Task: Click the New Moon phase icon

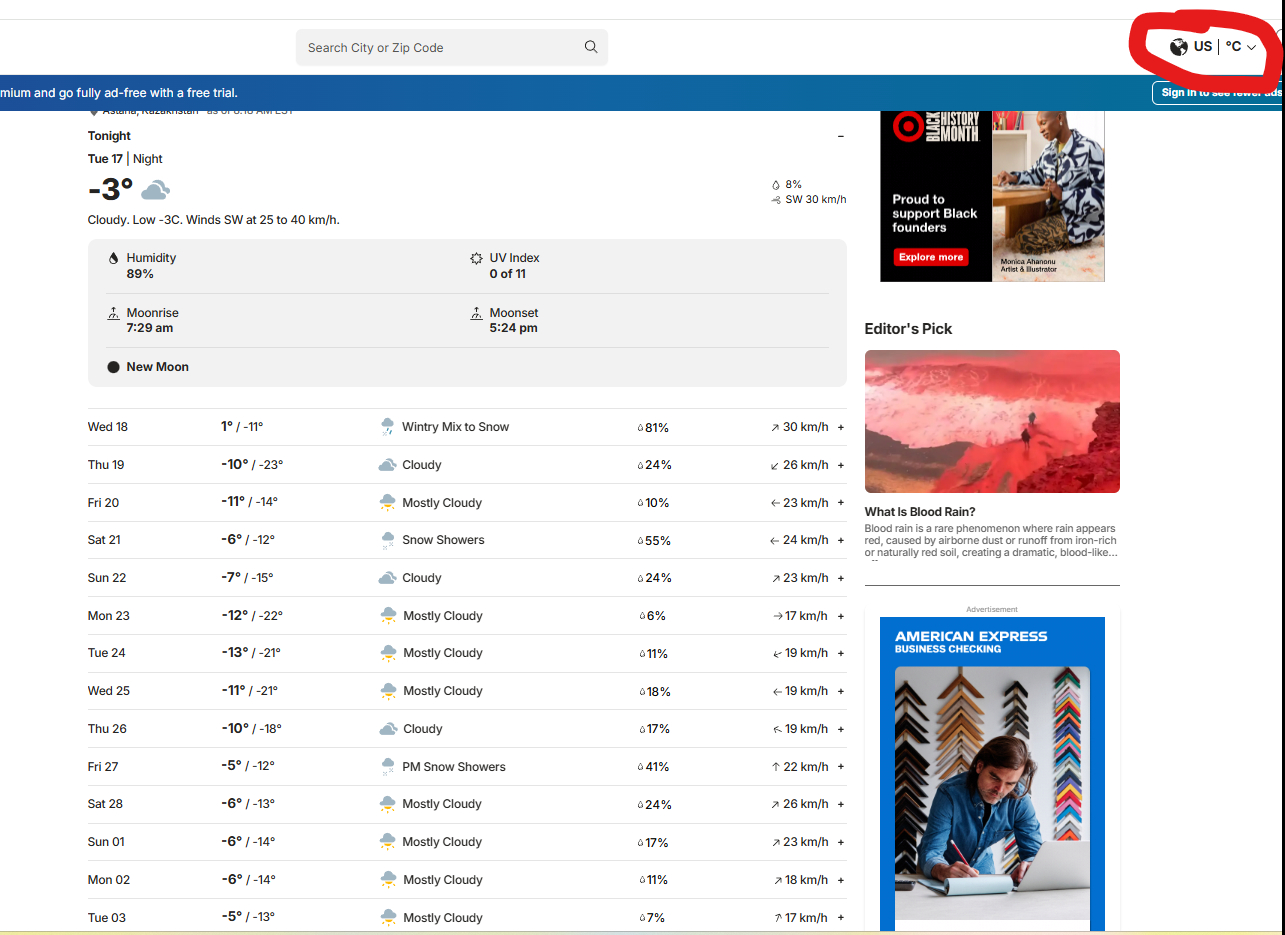Action: click(x=113, y=367)
